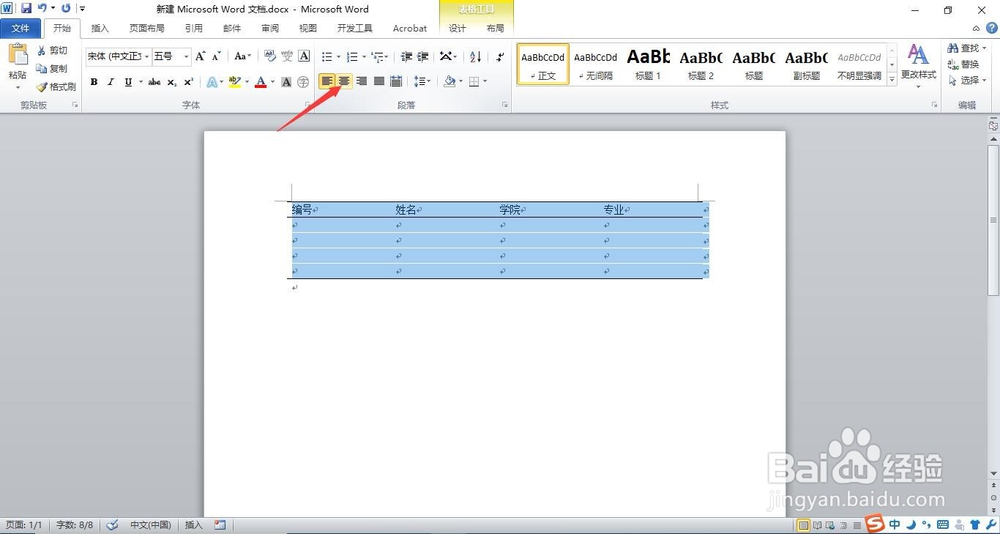Toggle Underline formatting
1000x534 pixels.
[128, 82]
